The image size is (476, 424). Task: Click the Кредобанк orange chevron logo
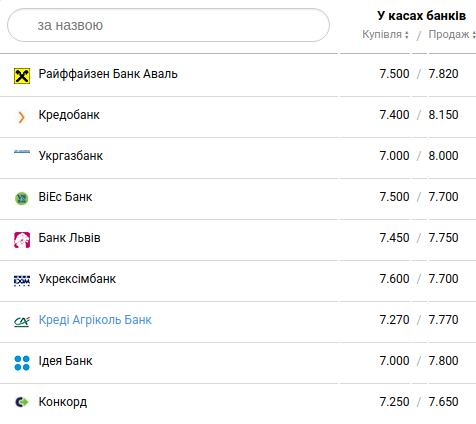coord(22,117)
